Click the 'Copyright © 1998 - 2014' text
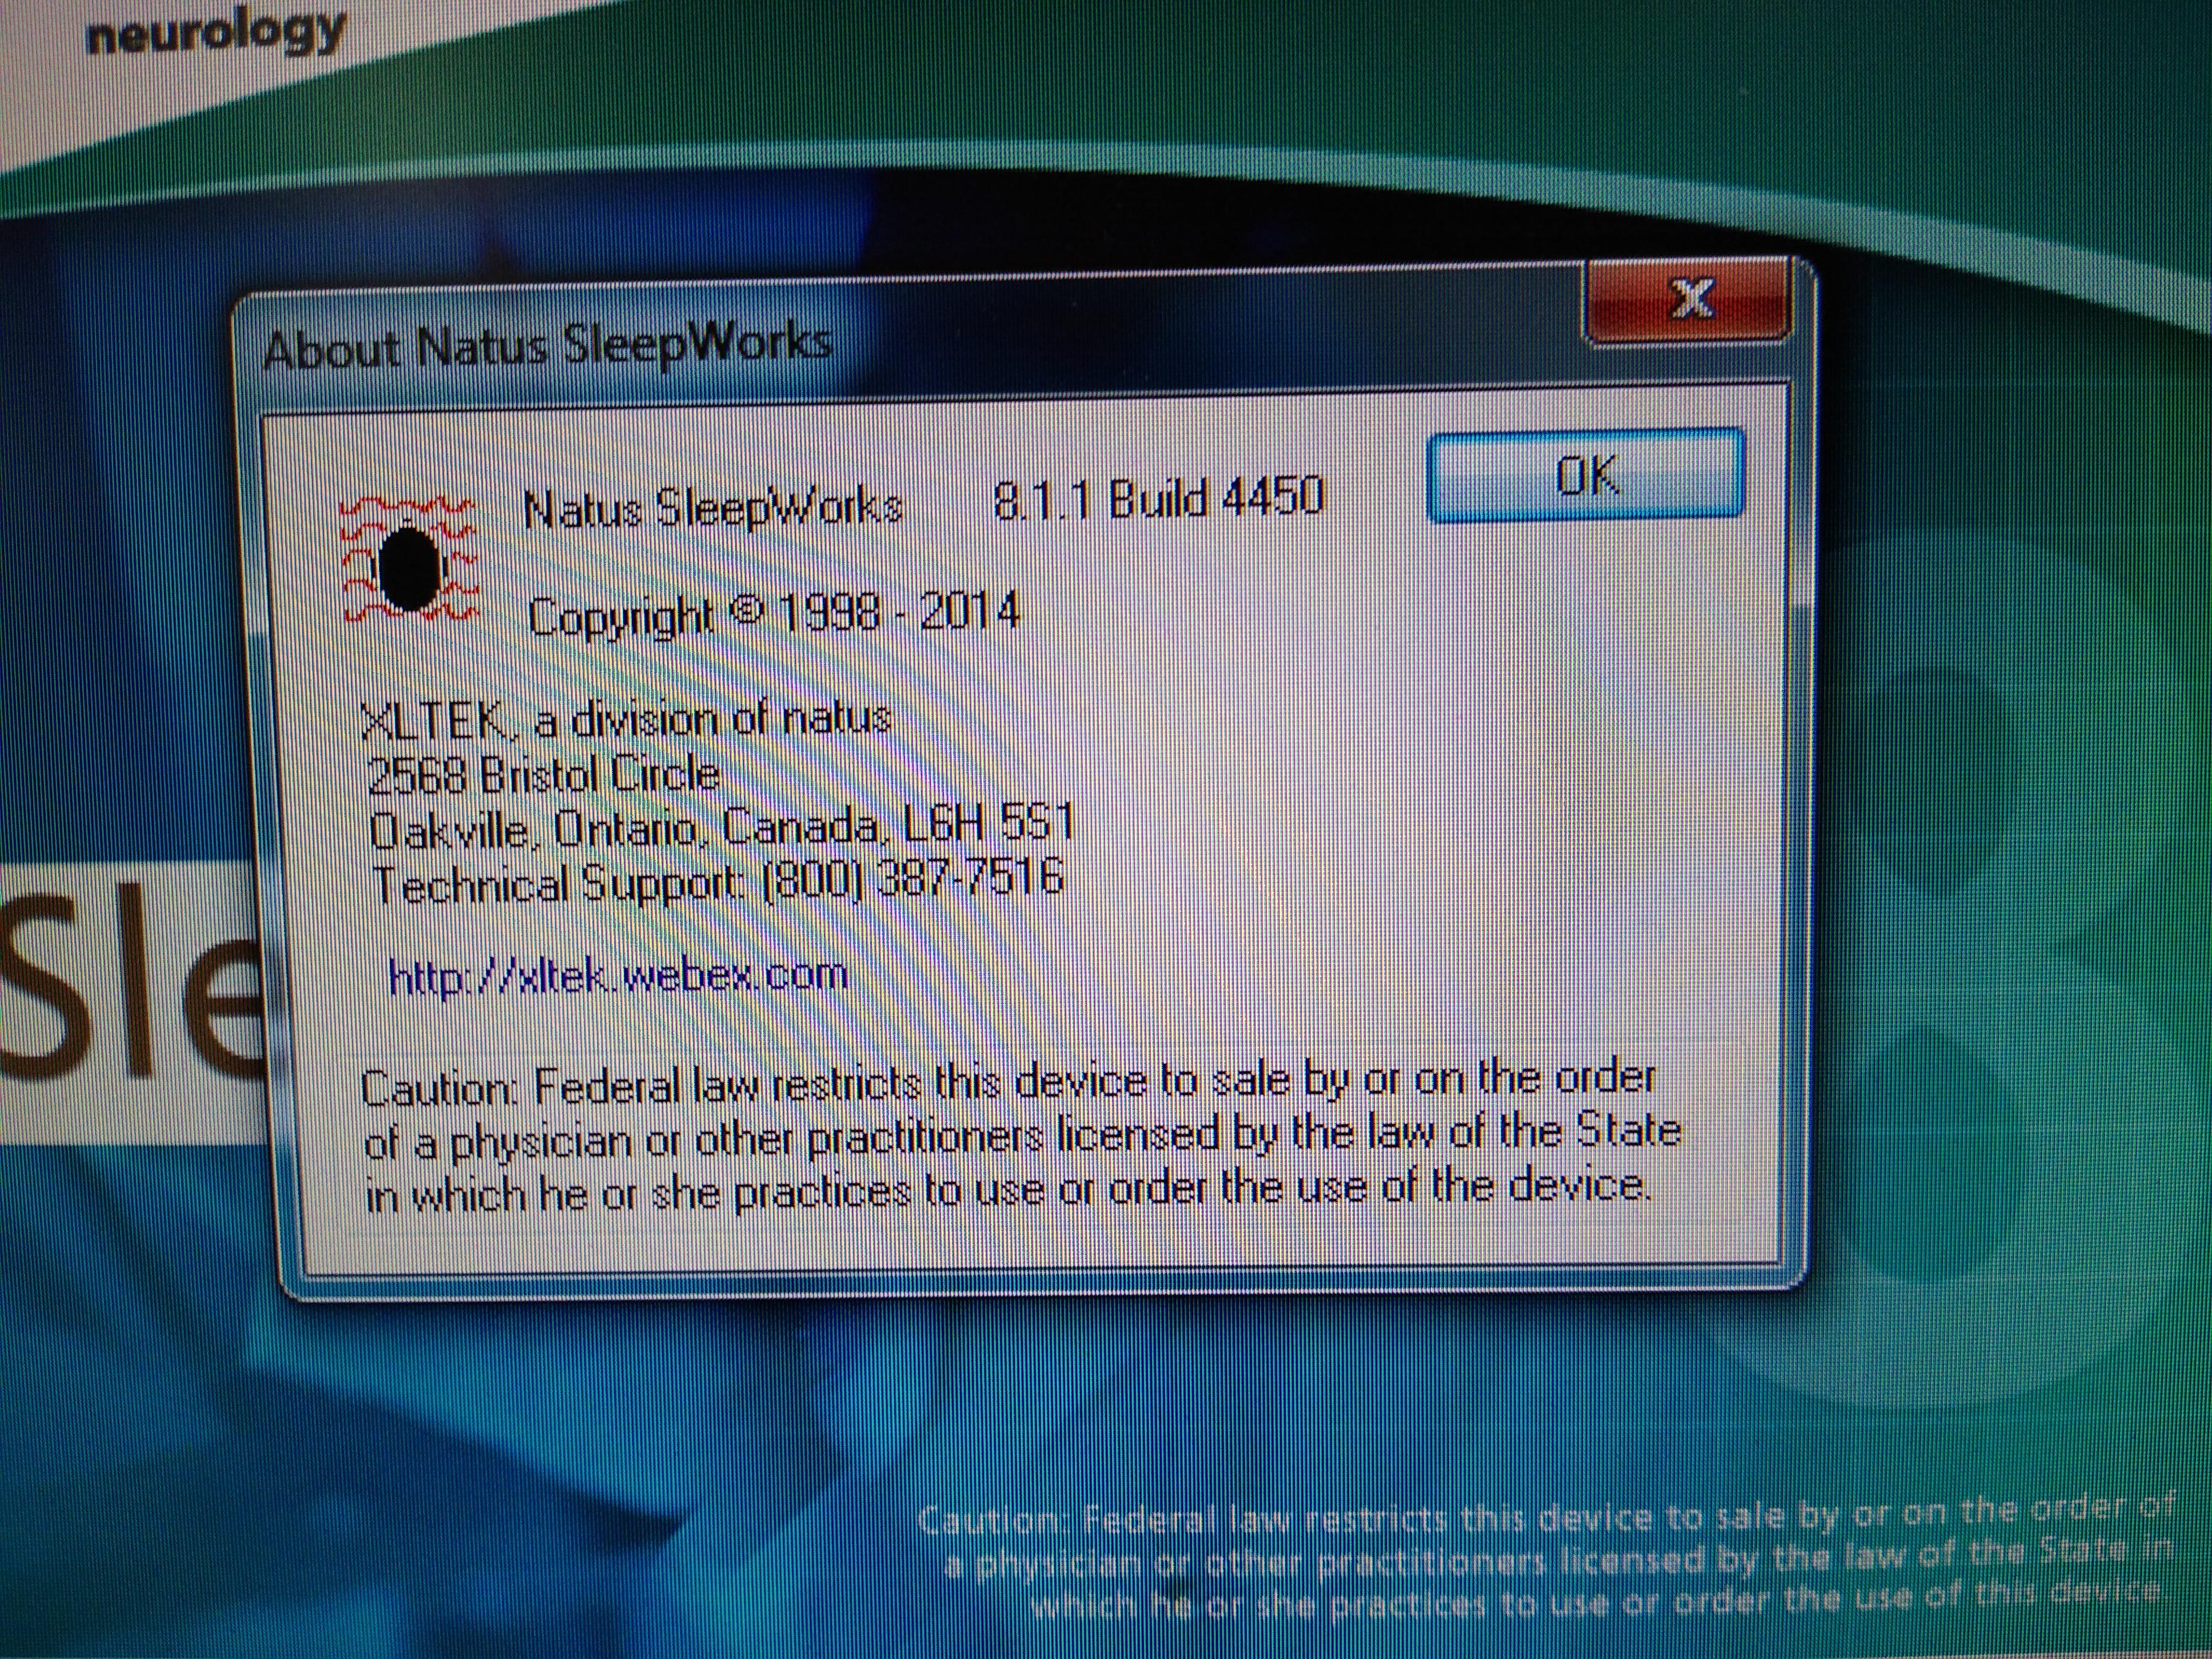Viewport: 2212px width, 1659px height. [x=774, y=612]
